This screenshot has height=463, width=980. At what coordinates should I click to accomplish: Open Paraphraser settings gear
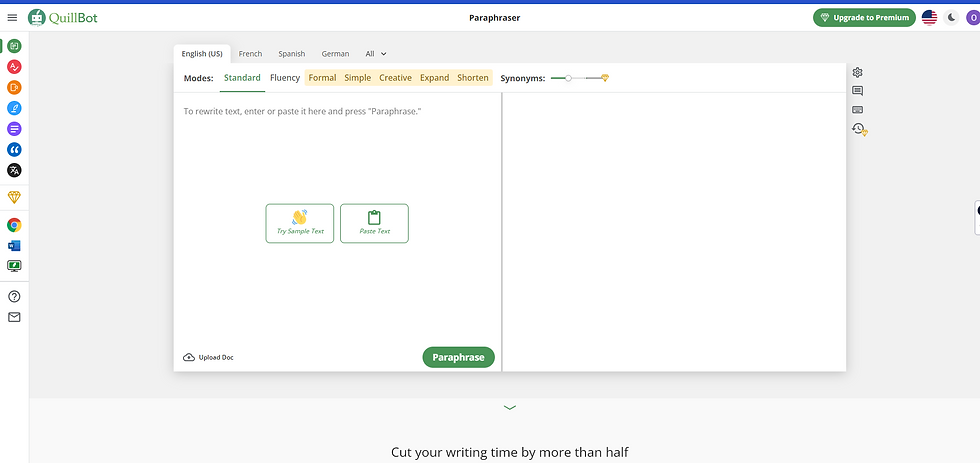point(858,72)
